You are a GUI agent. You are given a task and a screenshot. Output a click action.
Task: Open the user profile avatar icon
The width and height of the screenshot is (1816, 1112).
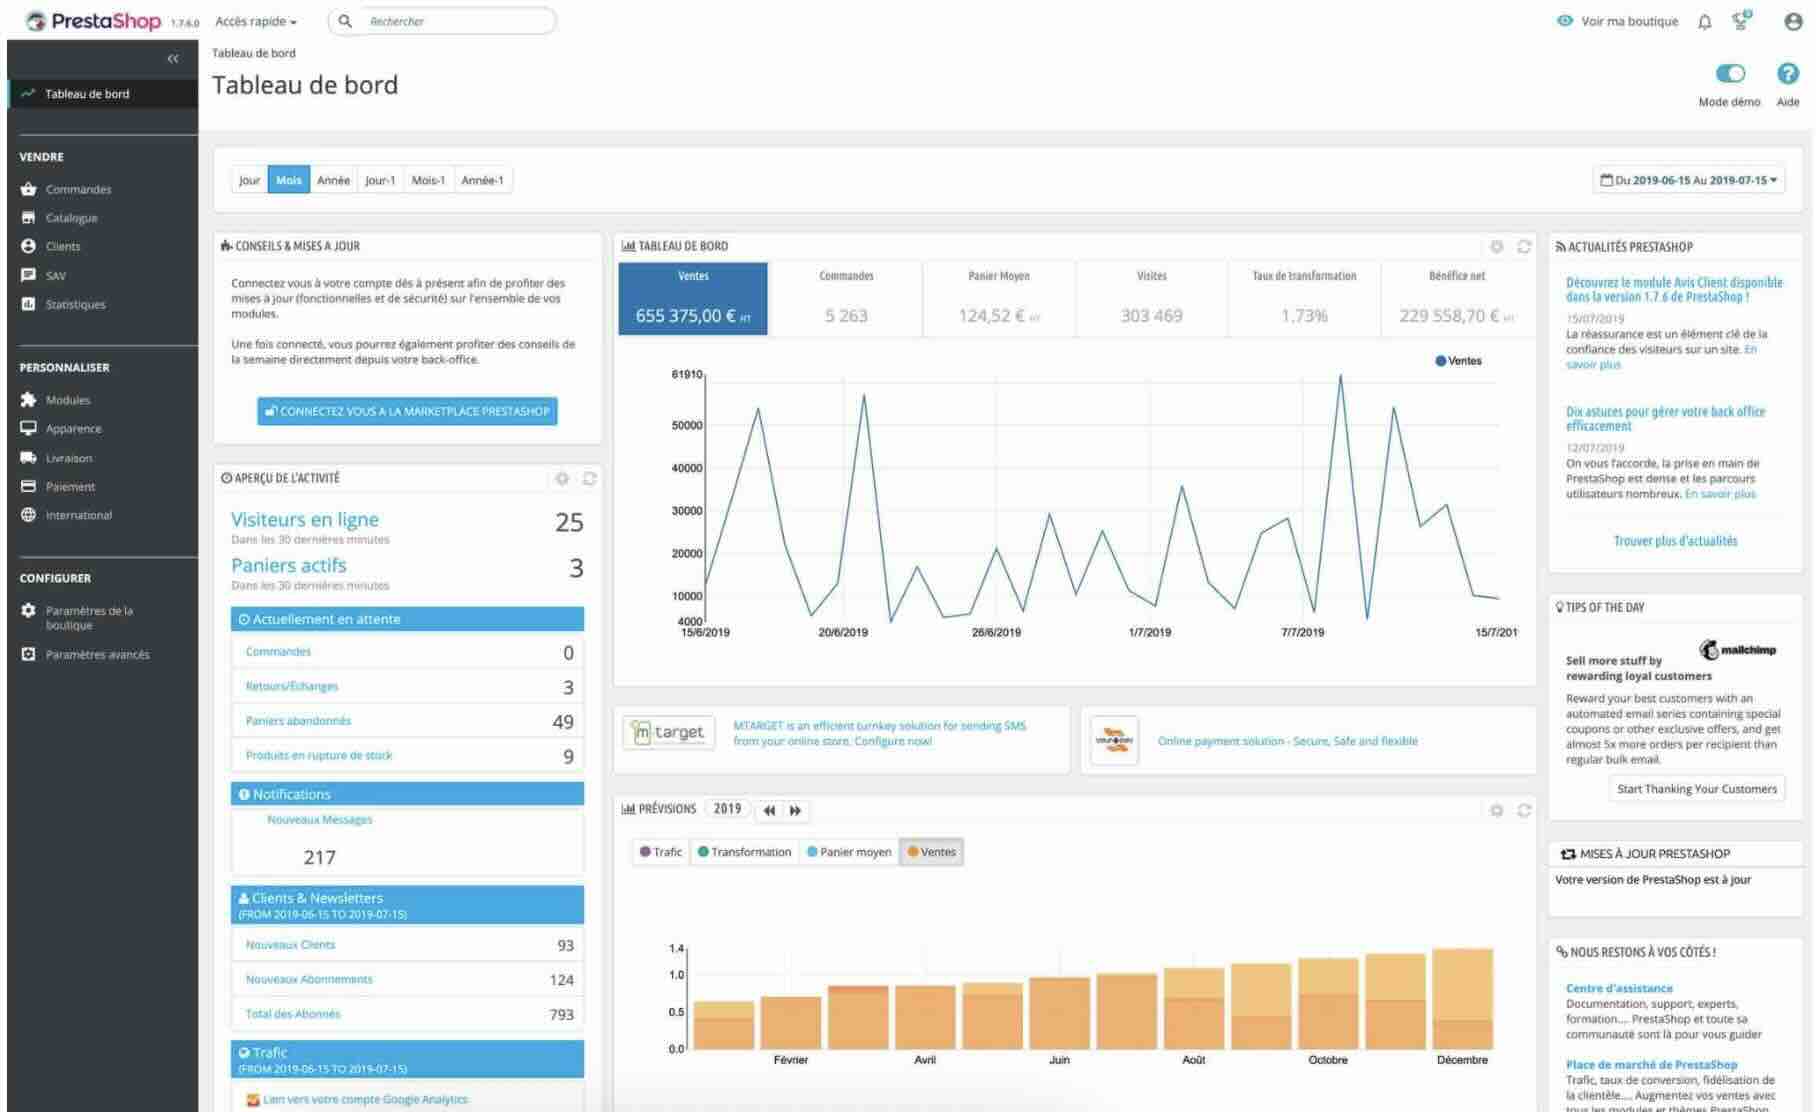click(1793, 21)
